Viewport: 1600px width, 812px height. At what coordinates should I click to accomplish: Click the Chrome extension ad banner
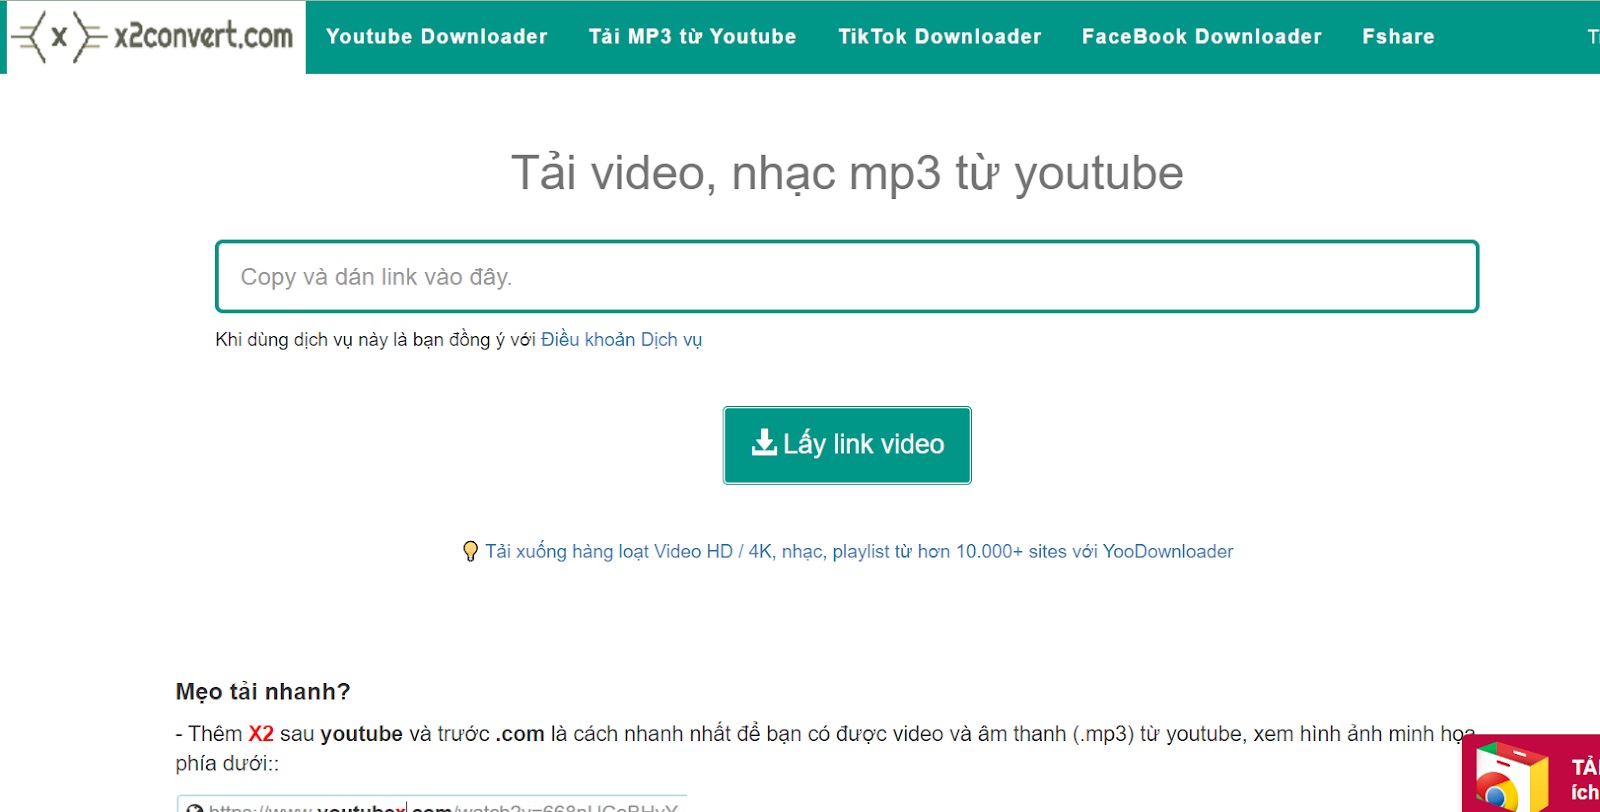coord(1531,773)
